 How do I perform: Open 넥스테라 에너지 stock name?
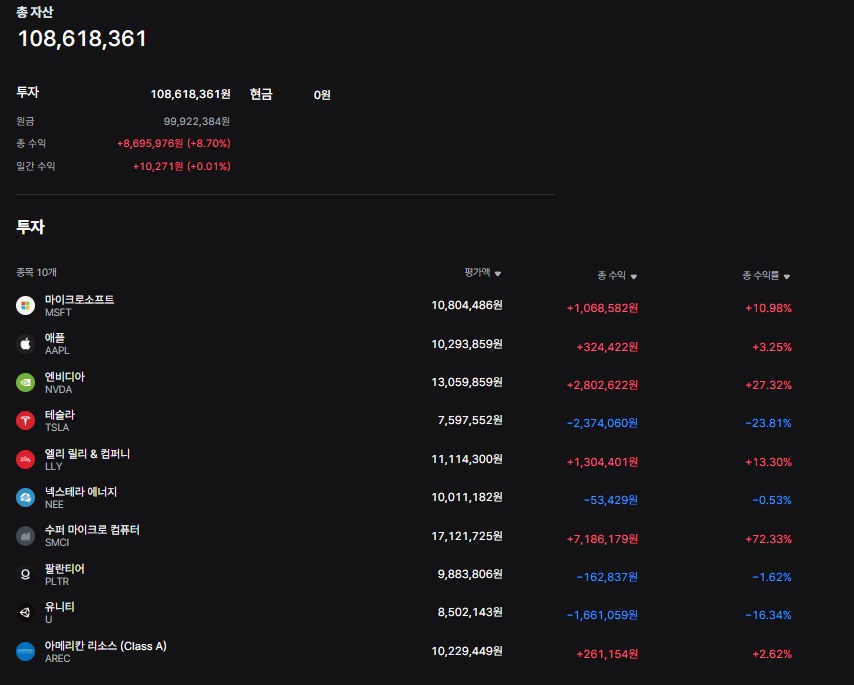coord(81,492)
